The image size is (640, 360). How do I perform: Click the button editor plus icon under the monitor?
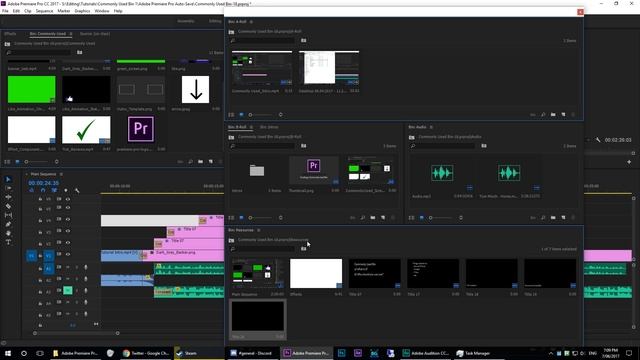click(629, 162)
